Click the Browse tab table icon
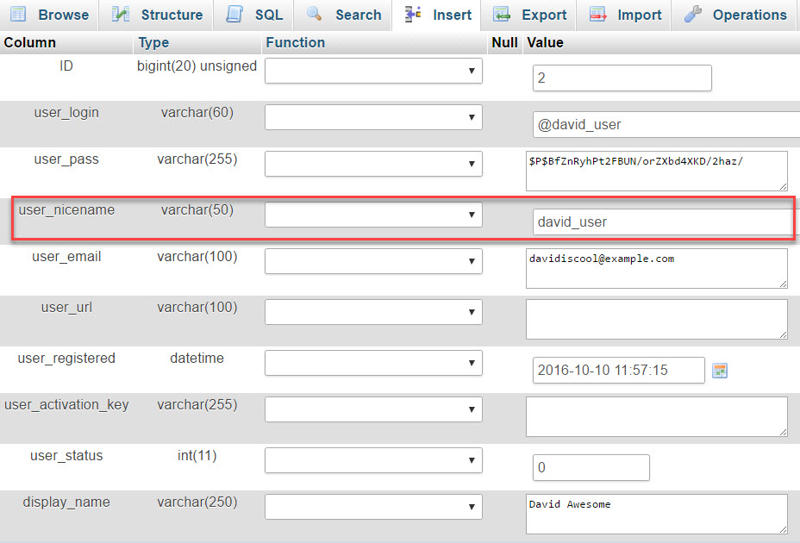Screen dimensions: 800x543 (18, 14)
